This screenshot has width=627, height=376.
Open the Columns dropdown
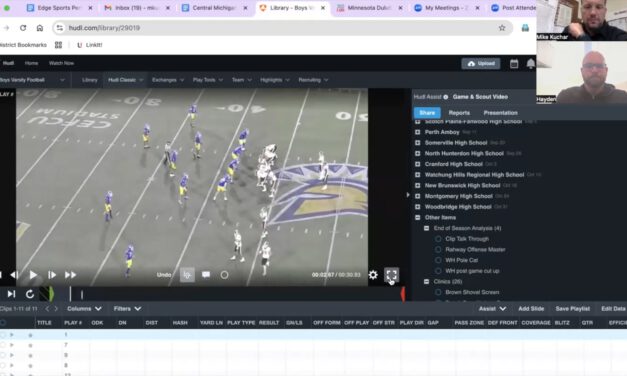pyautogui.click(x=84, y=309)
